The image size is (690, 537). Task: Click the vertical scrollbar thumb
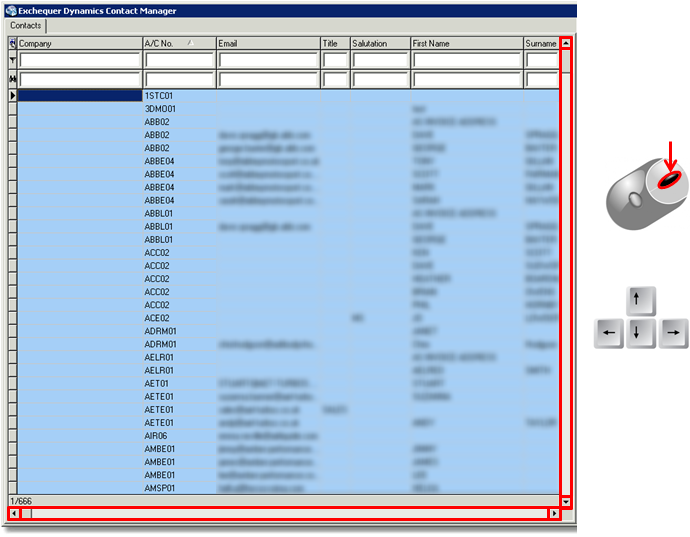[x=566, y=61]
